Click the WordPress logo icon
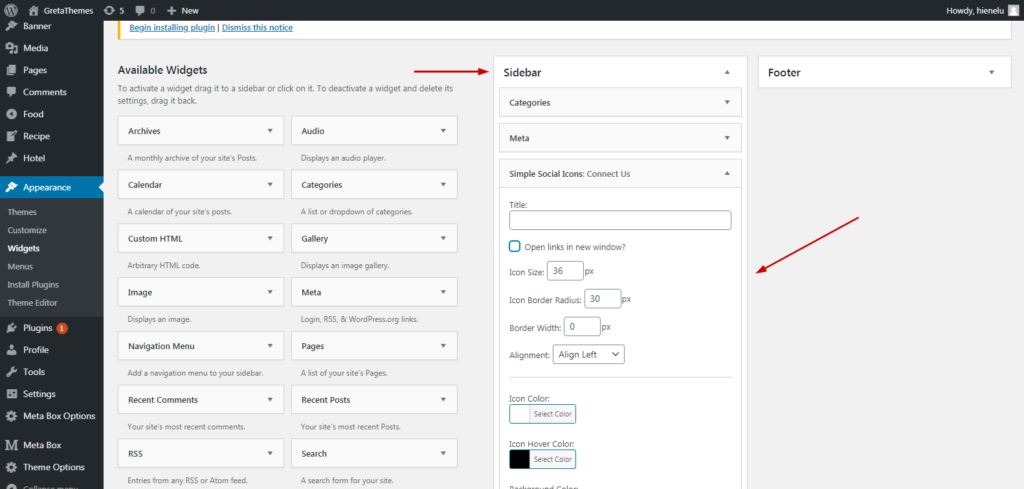The image size is (1024, 489). [10, 10]
